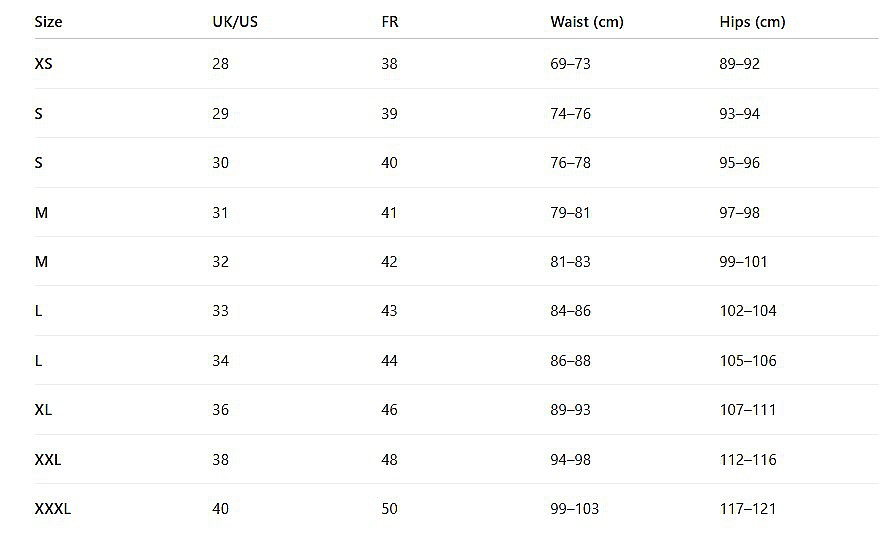Select the XL size row label

(x=43, y=410)
